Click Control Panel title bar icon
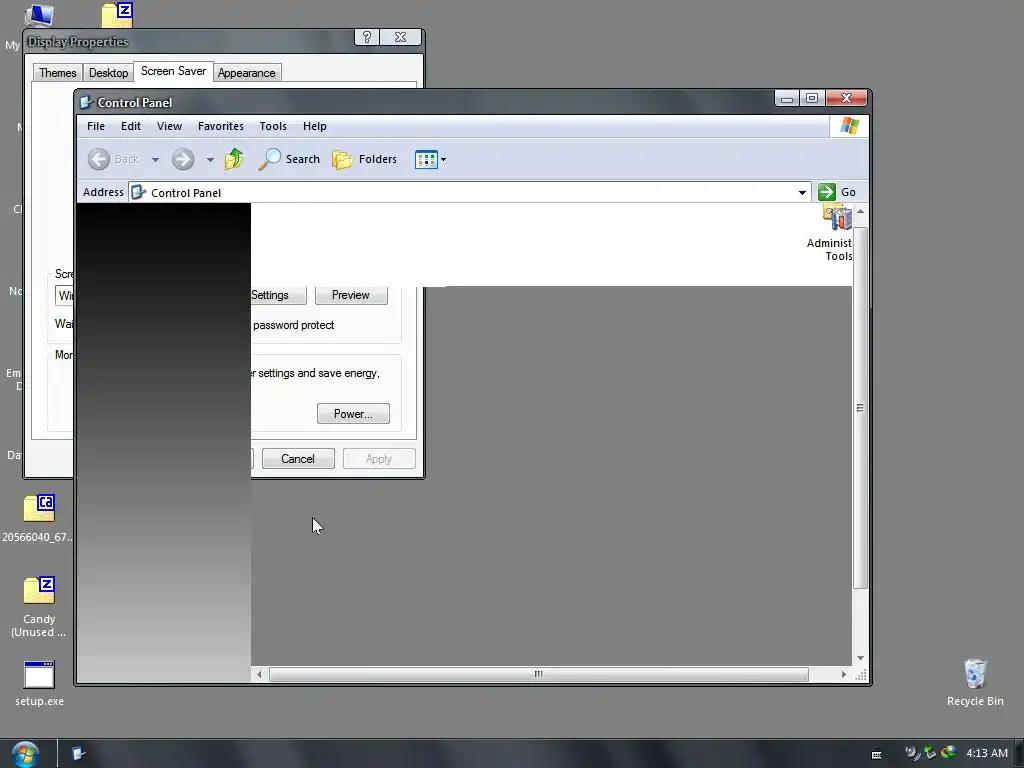The height and width of the screenshot is (768, 1024). coord(86,102)
